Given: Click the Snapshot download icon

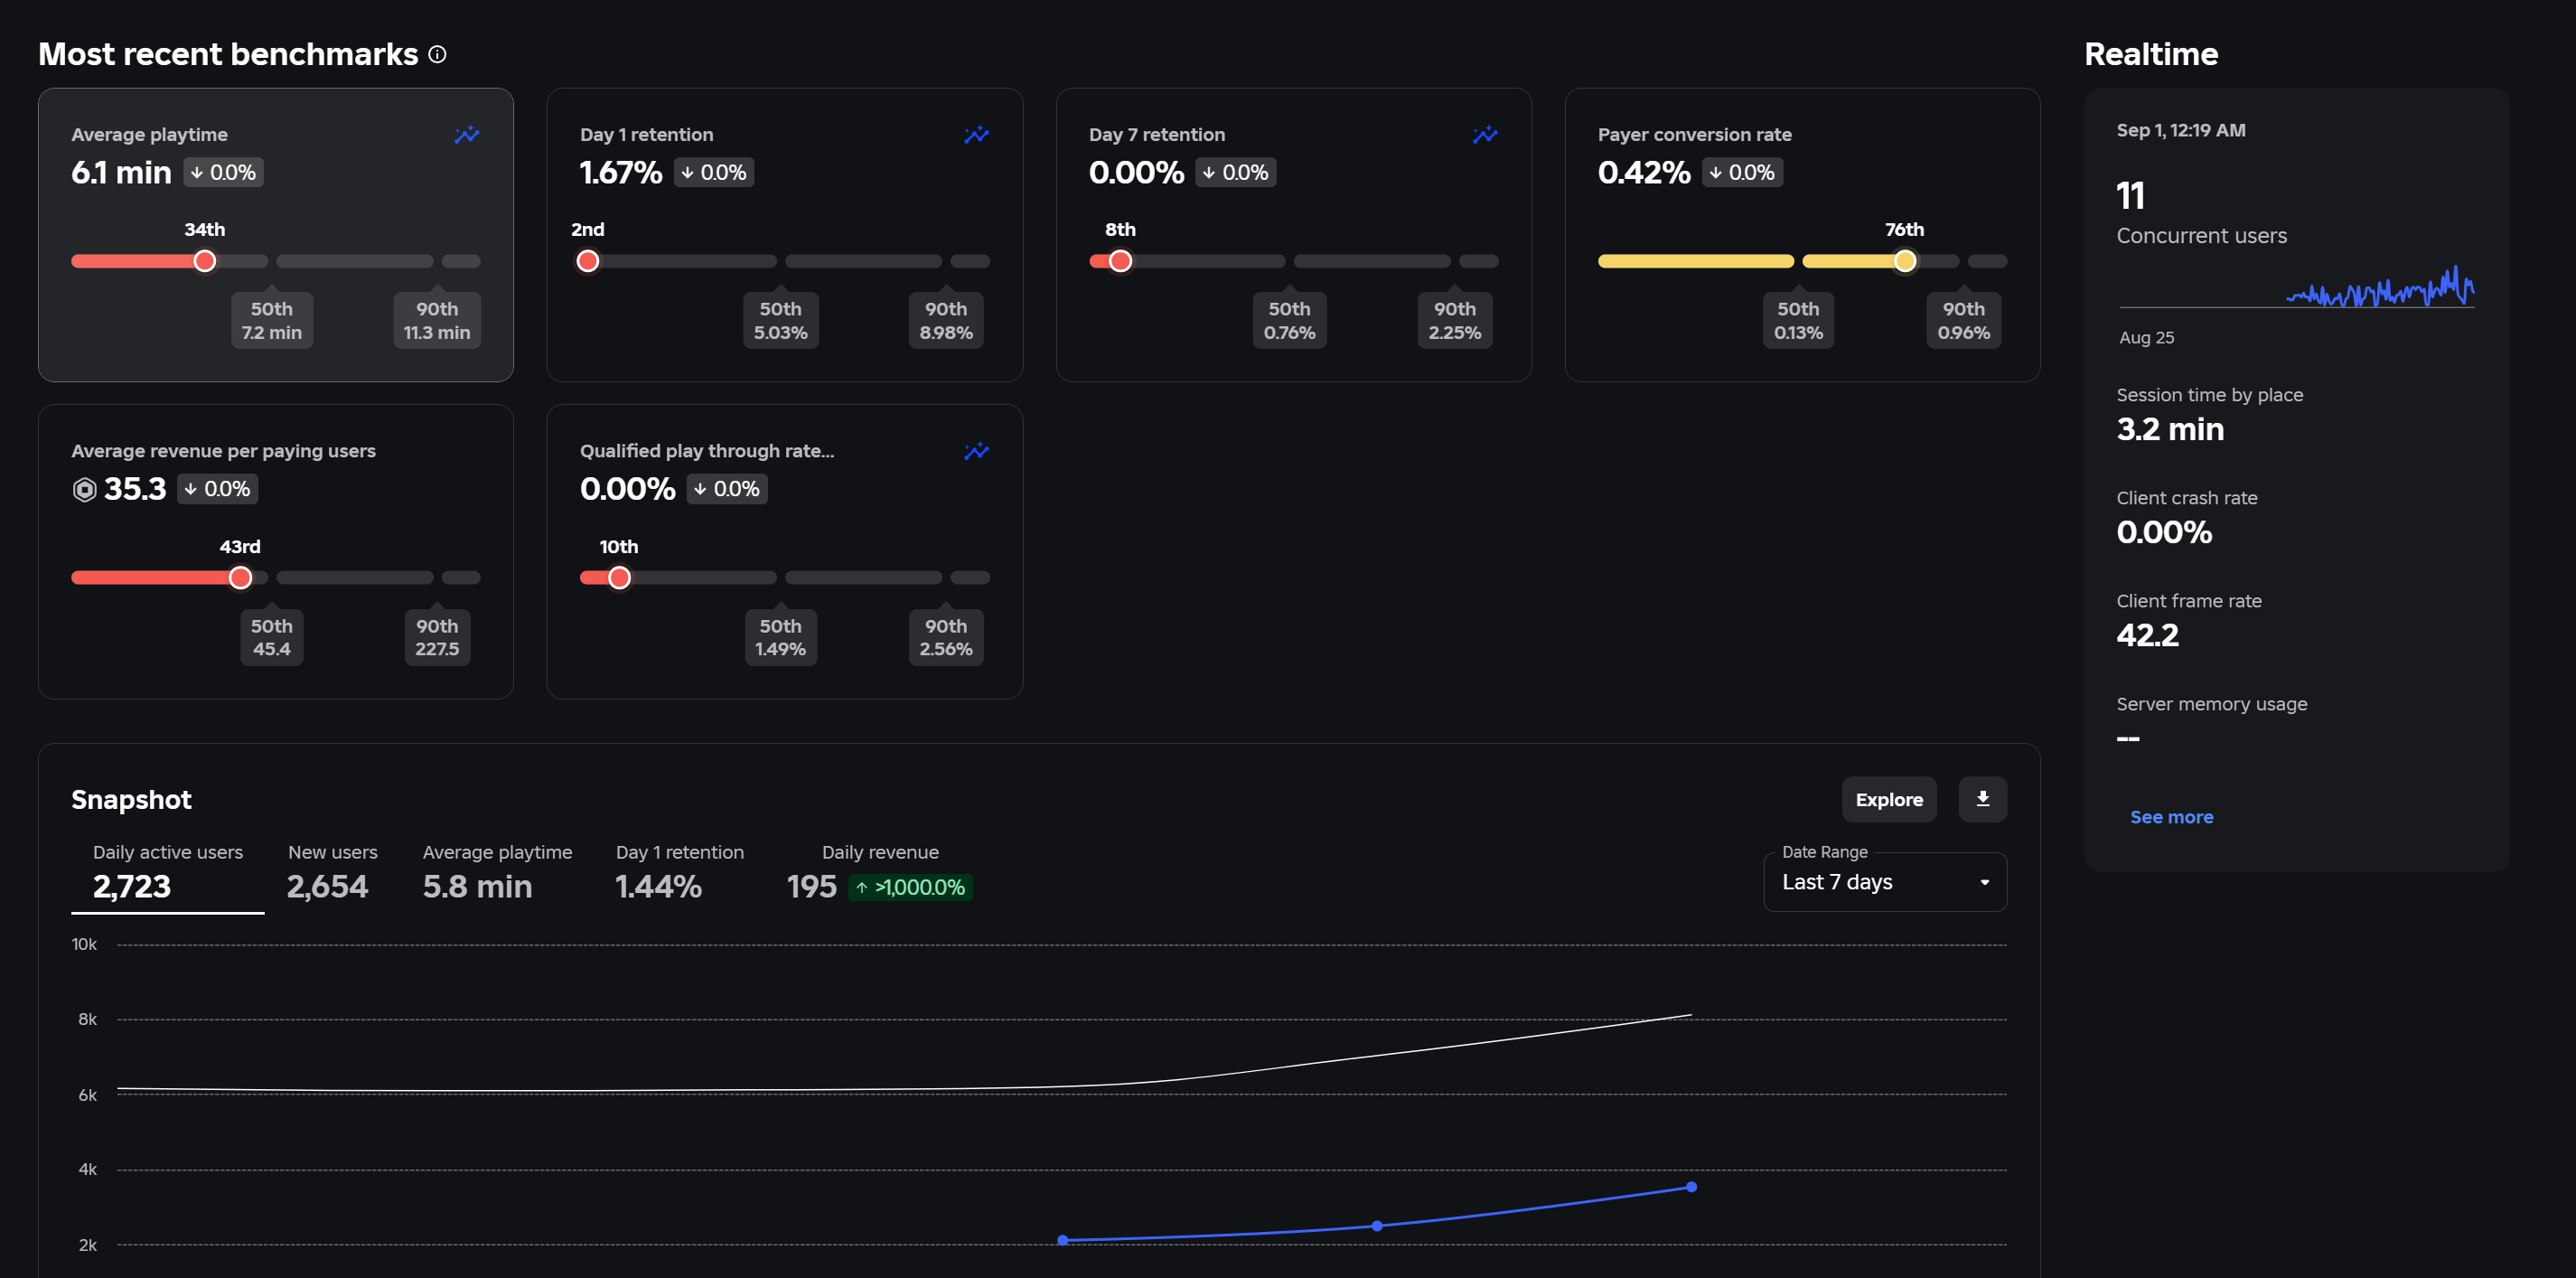Looking at the screenshot, I should pos(1982,799).
